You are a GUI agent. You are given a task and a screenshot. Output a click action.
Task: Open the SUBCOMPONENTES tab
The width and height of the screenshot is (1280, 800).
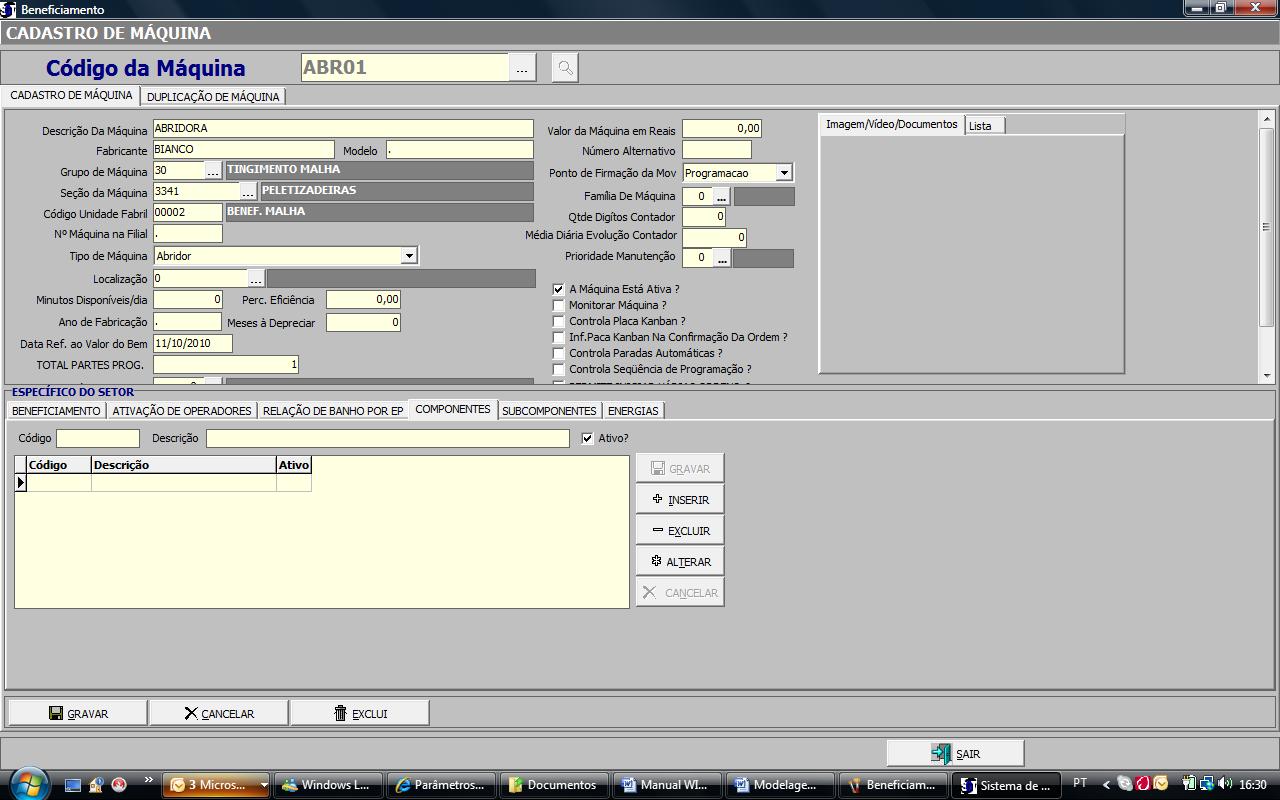pyautogui.click(x=549, y=411)
